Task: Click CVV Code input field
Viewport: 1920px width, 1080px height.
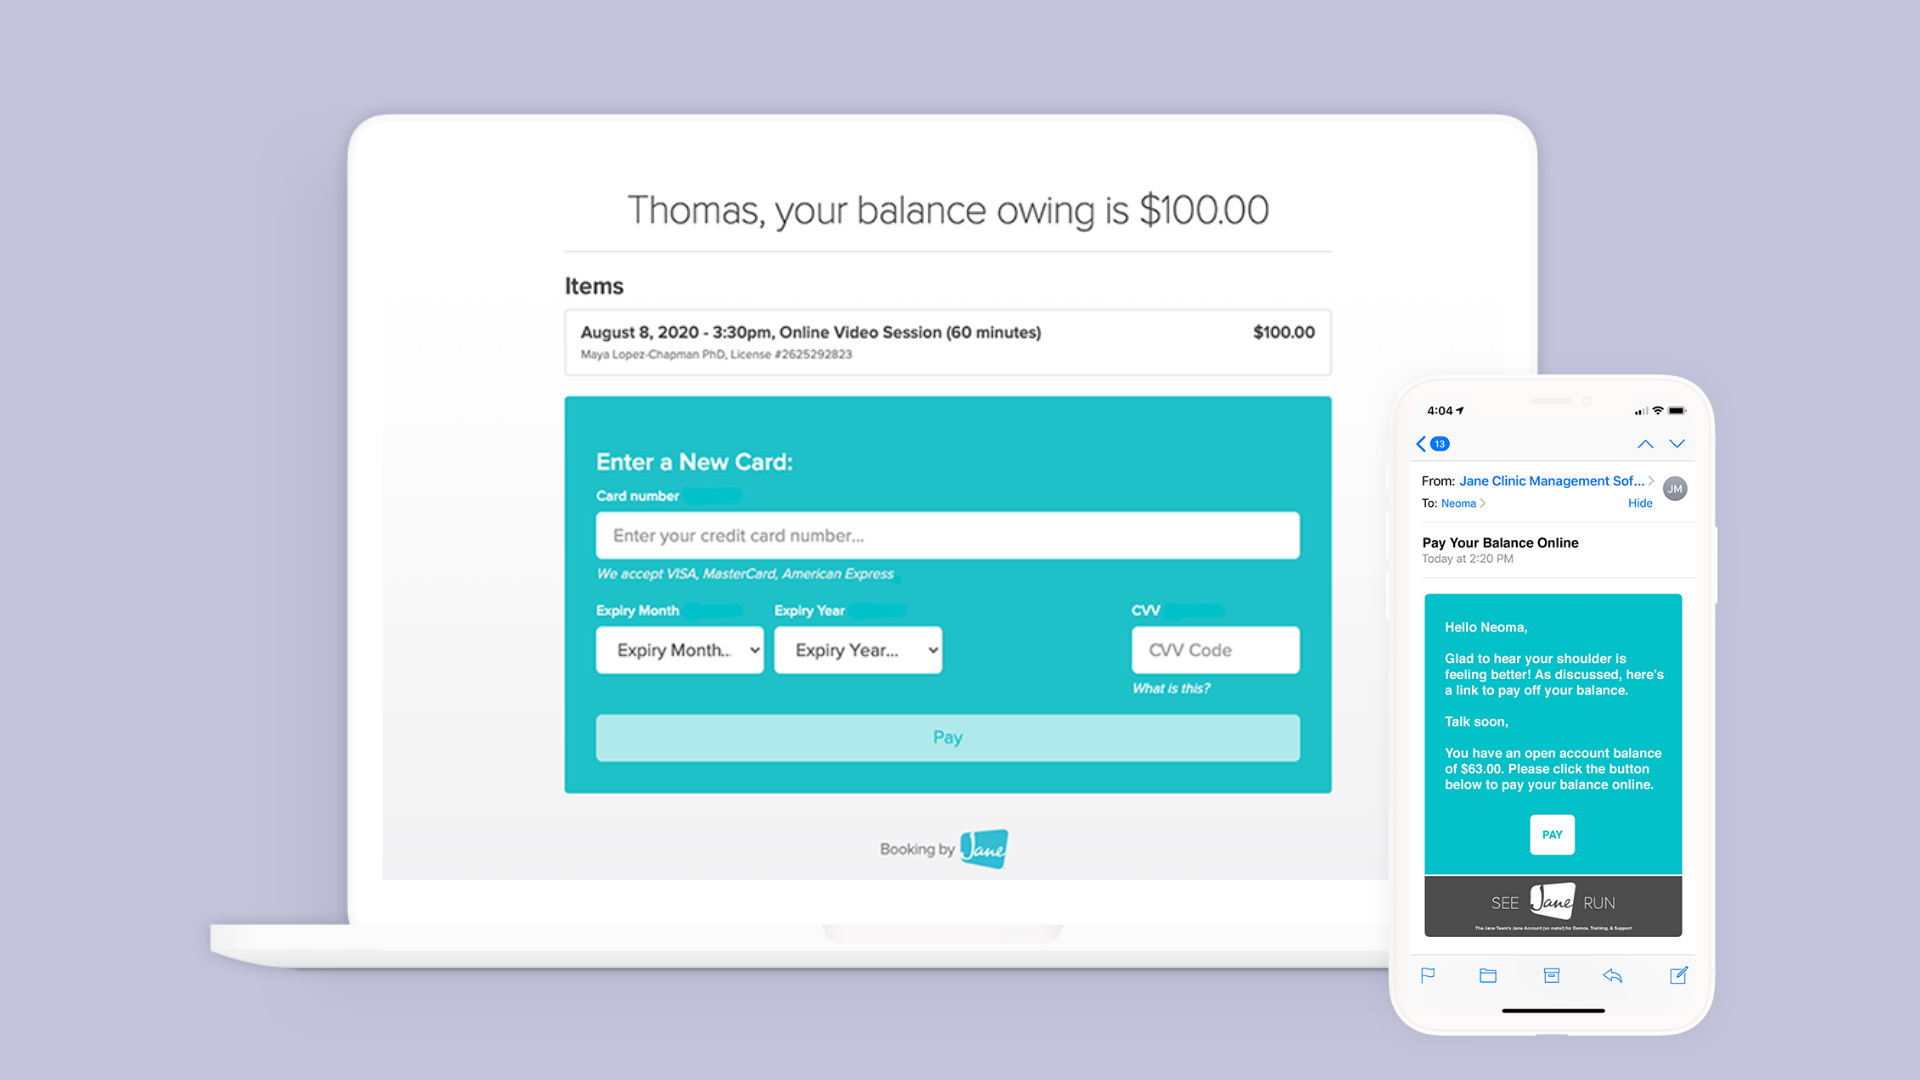Action: pos(1213,647)
